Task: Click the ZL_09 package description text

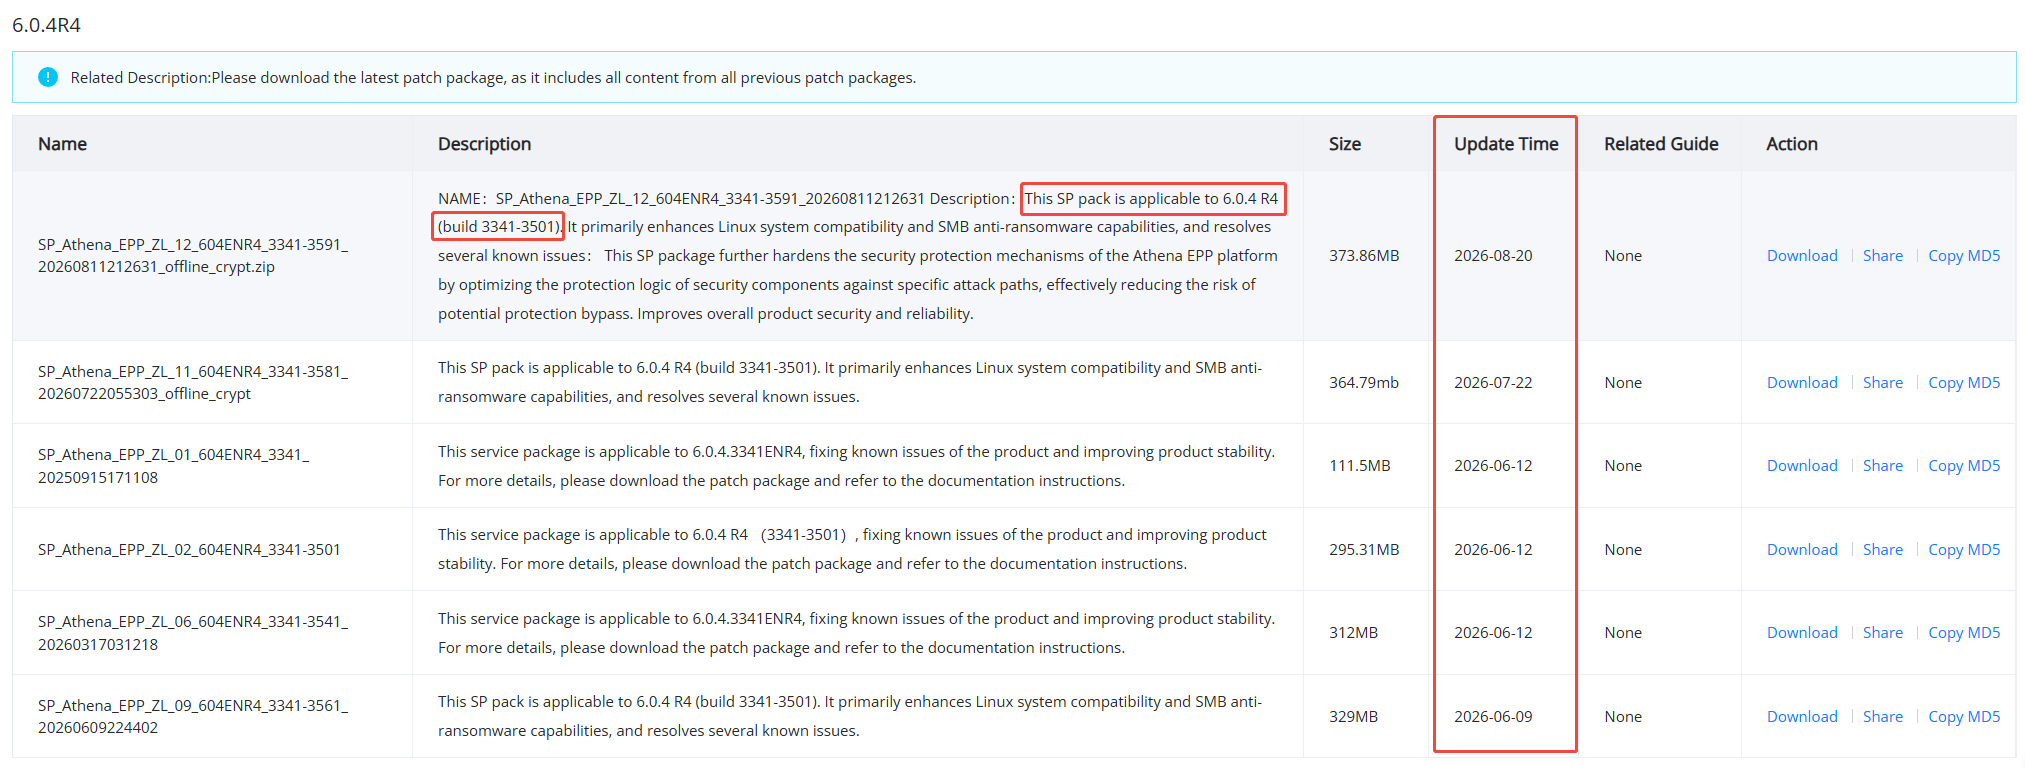Action: tap(850, 717)
